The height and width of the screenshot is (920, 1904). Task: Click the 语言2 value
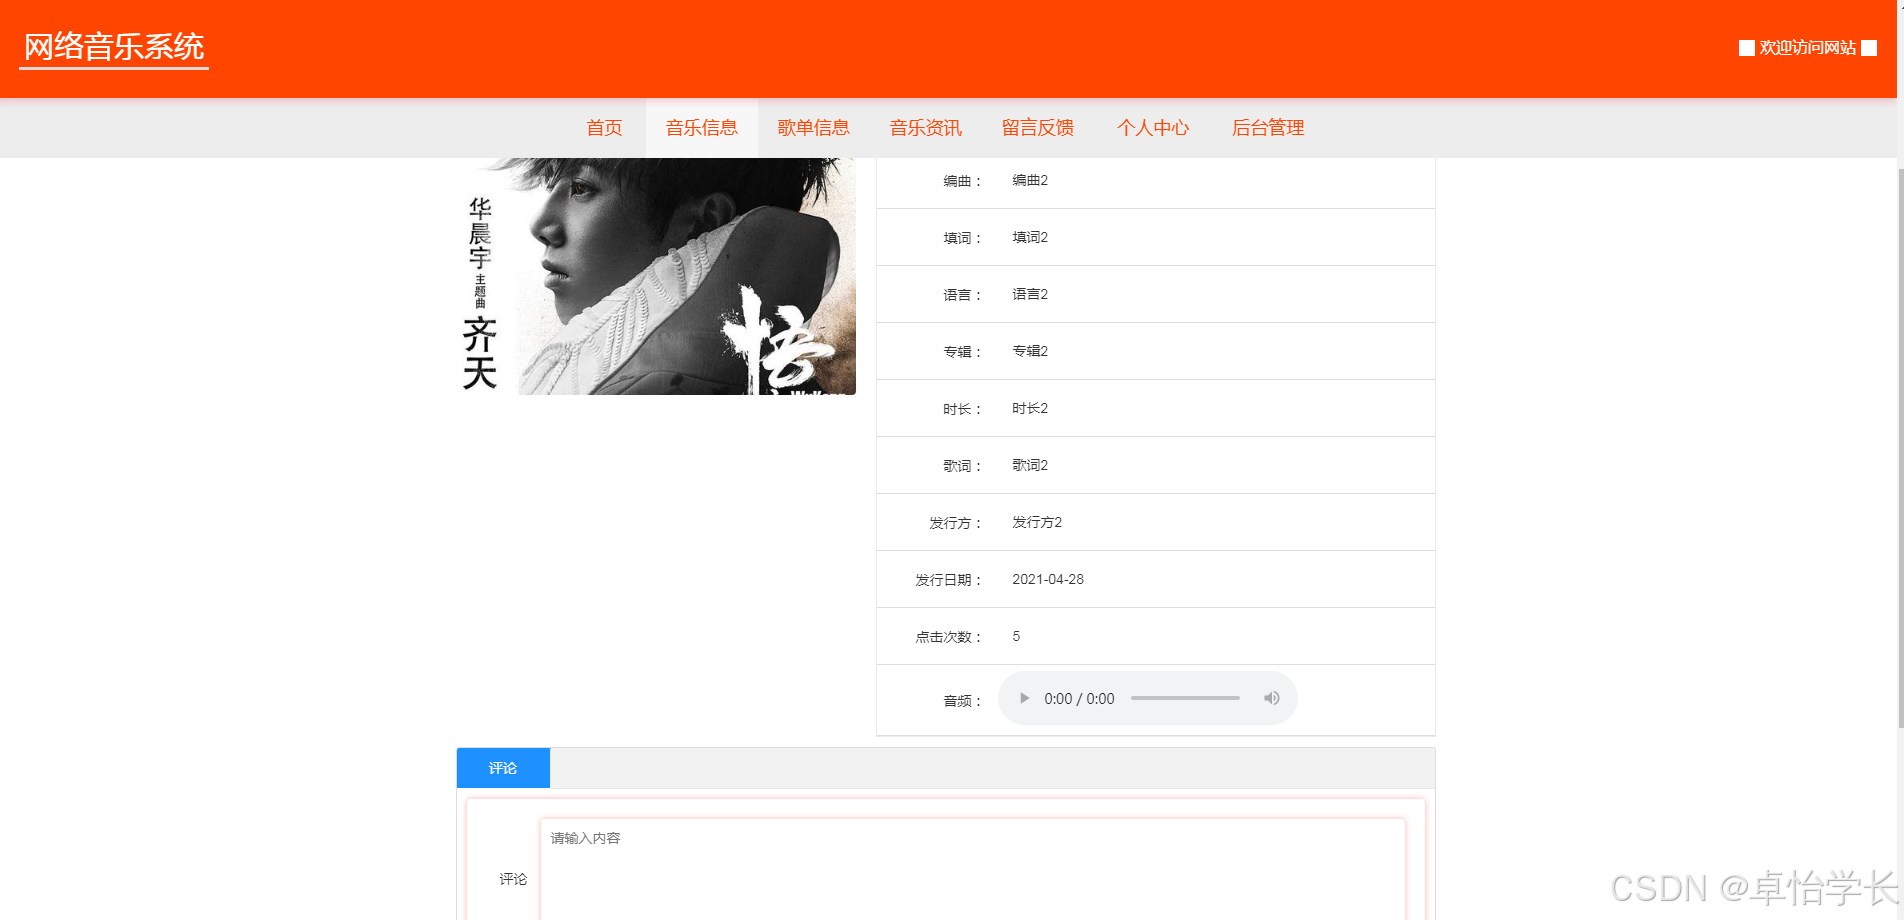tap(1030, 294)
